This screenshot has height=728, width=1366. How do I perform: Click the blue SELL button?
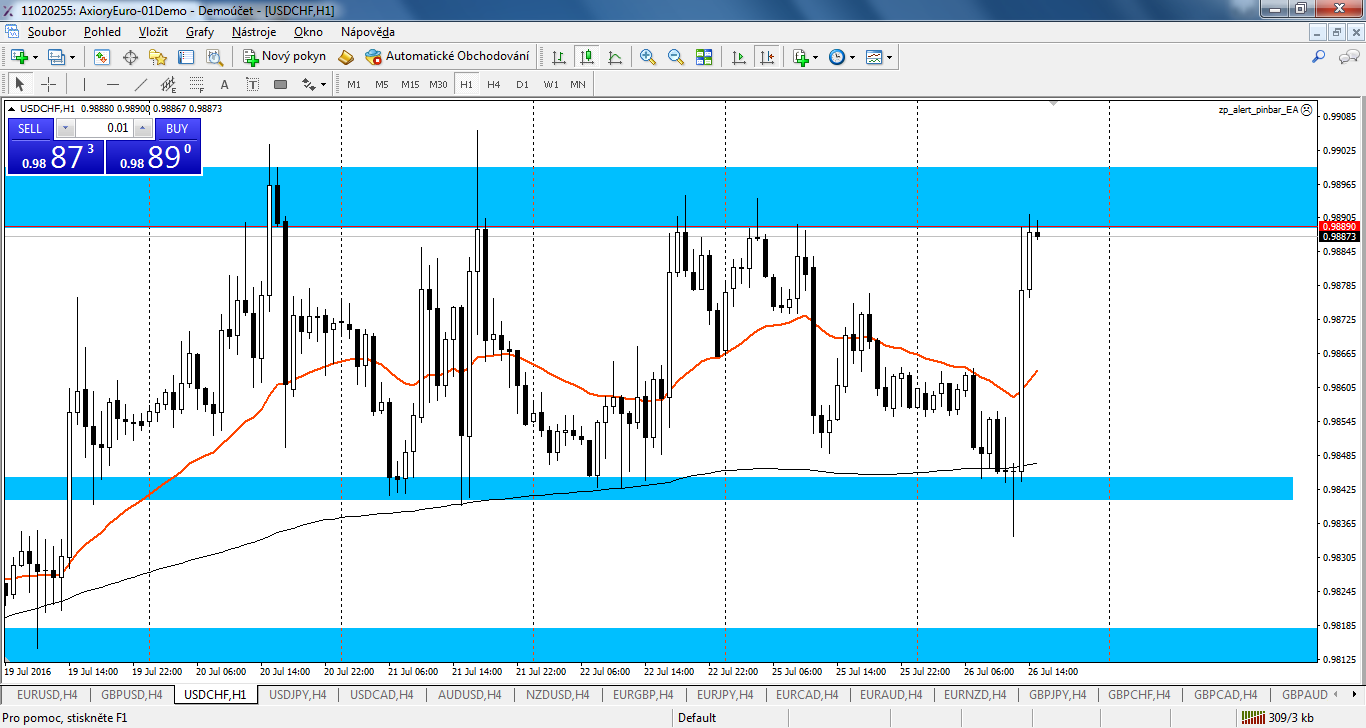[30, 128]
